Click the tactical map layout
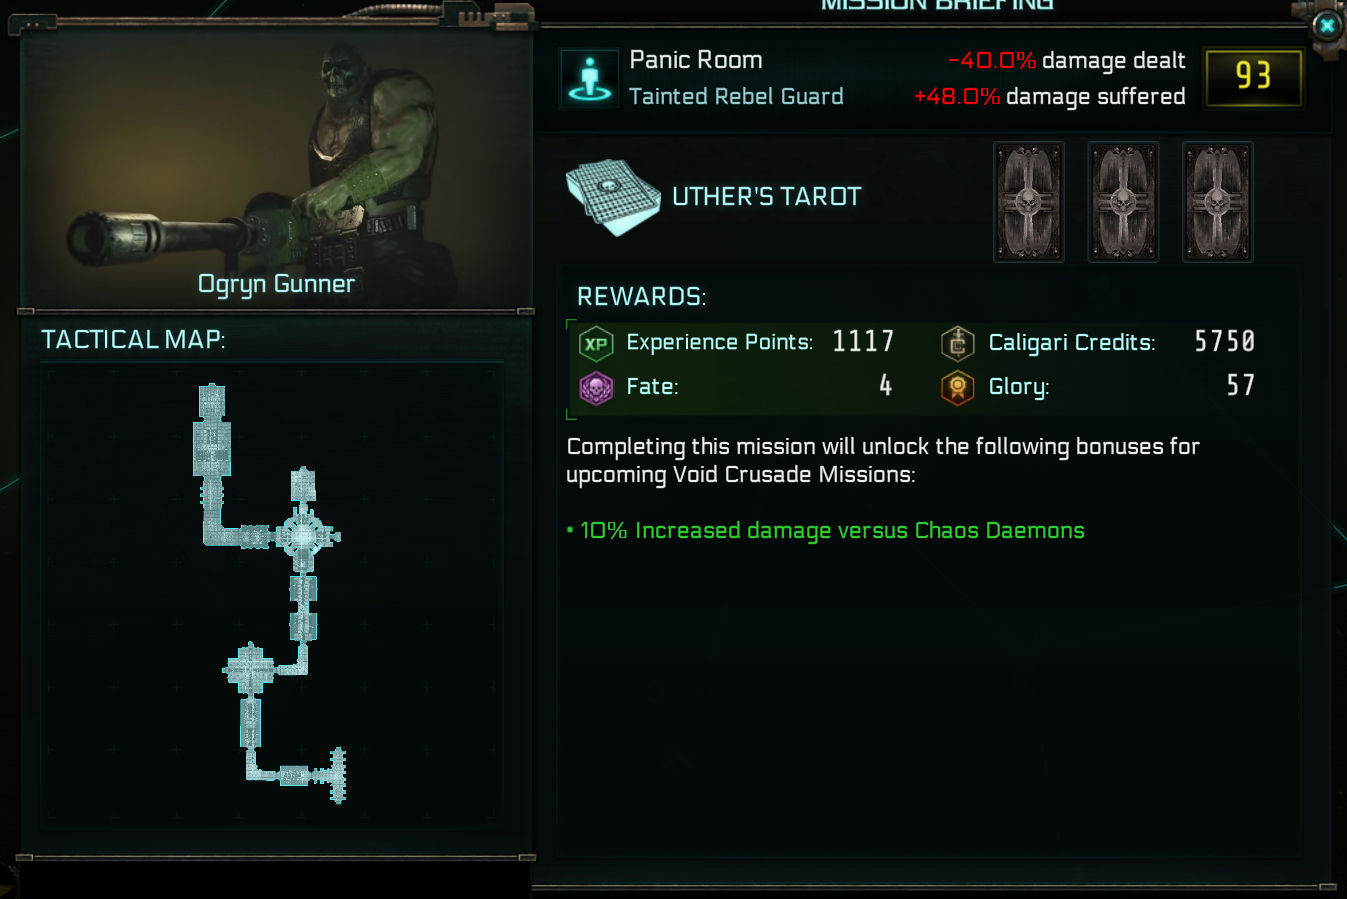The width and height of the screenshot is (1347, 899). 272,594
